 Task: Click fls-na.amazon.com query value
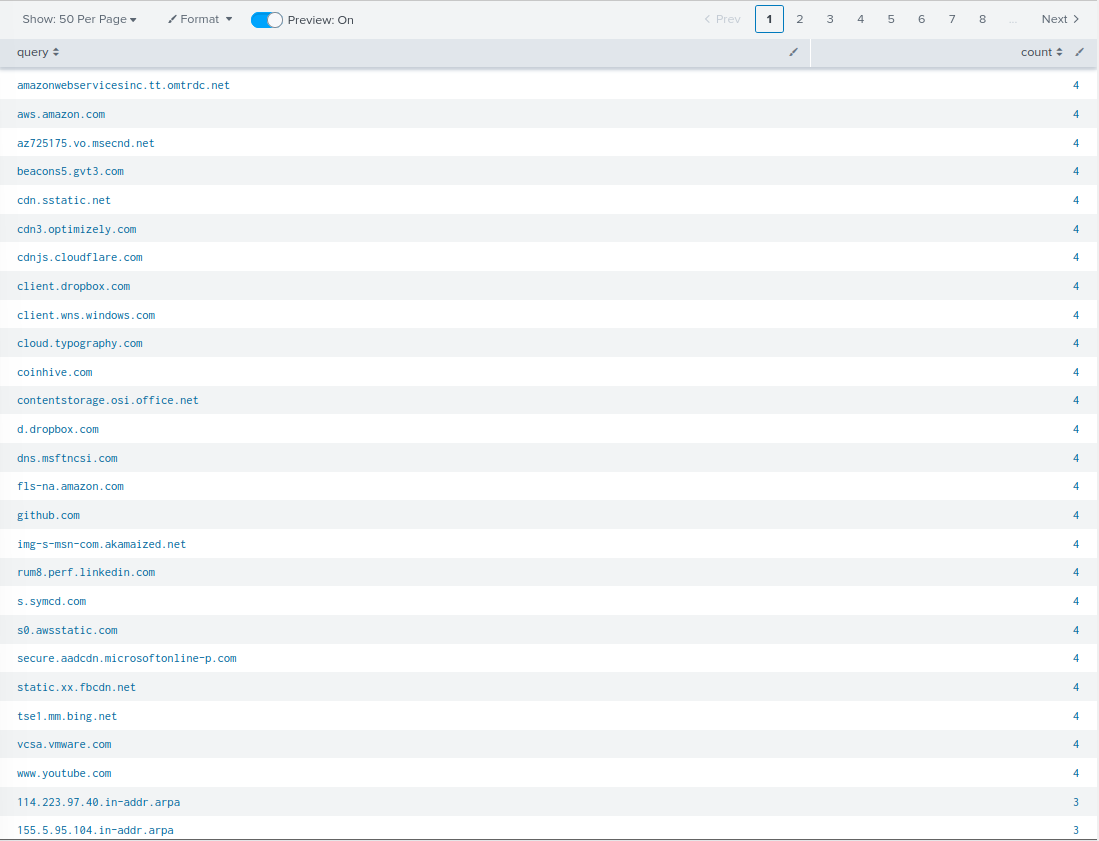(70, 486)
